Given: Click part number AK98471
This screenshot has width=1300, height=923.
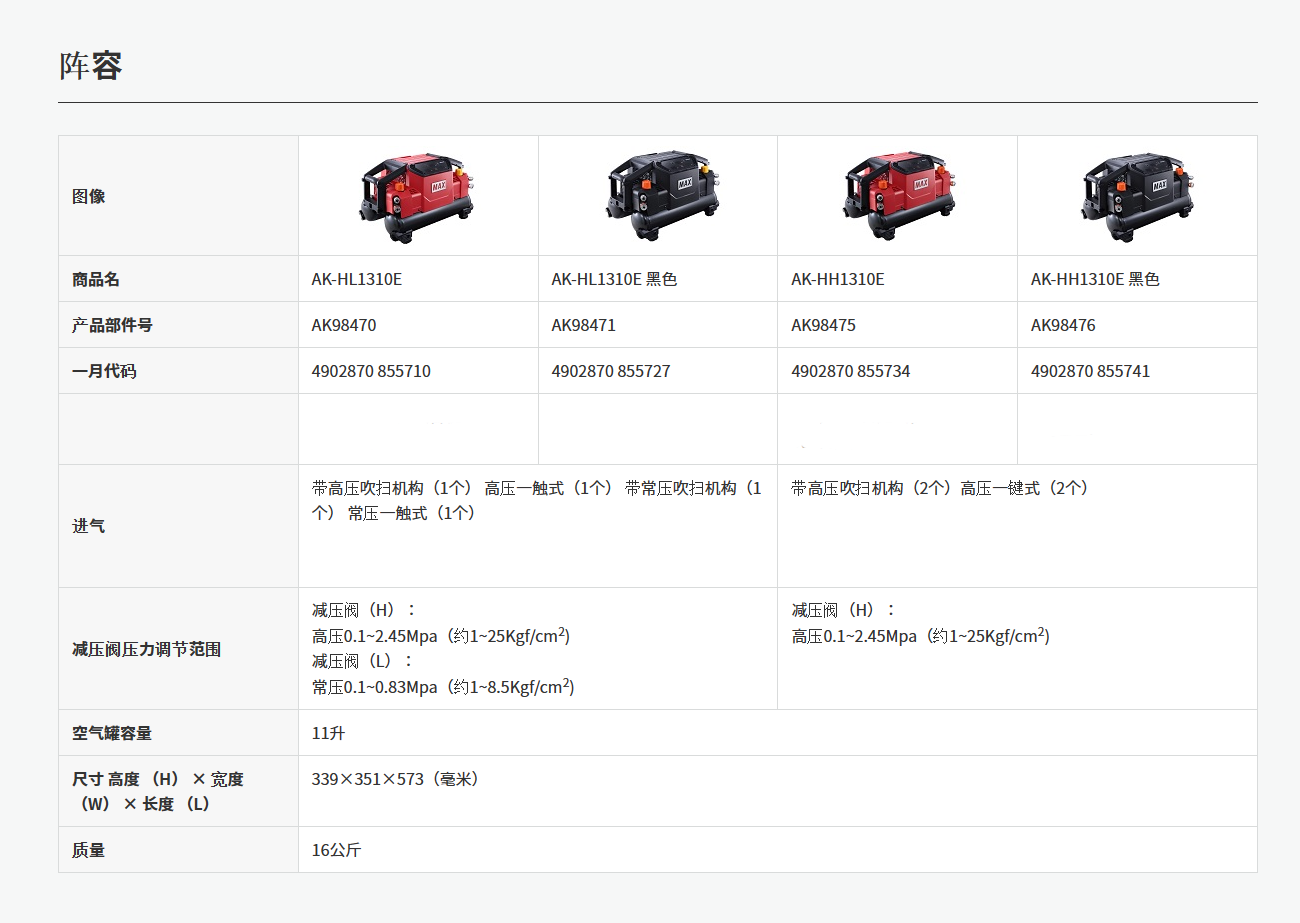Looking at the screenshot, I should click(584, 325).
